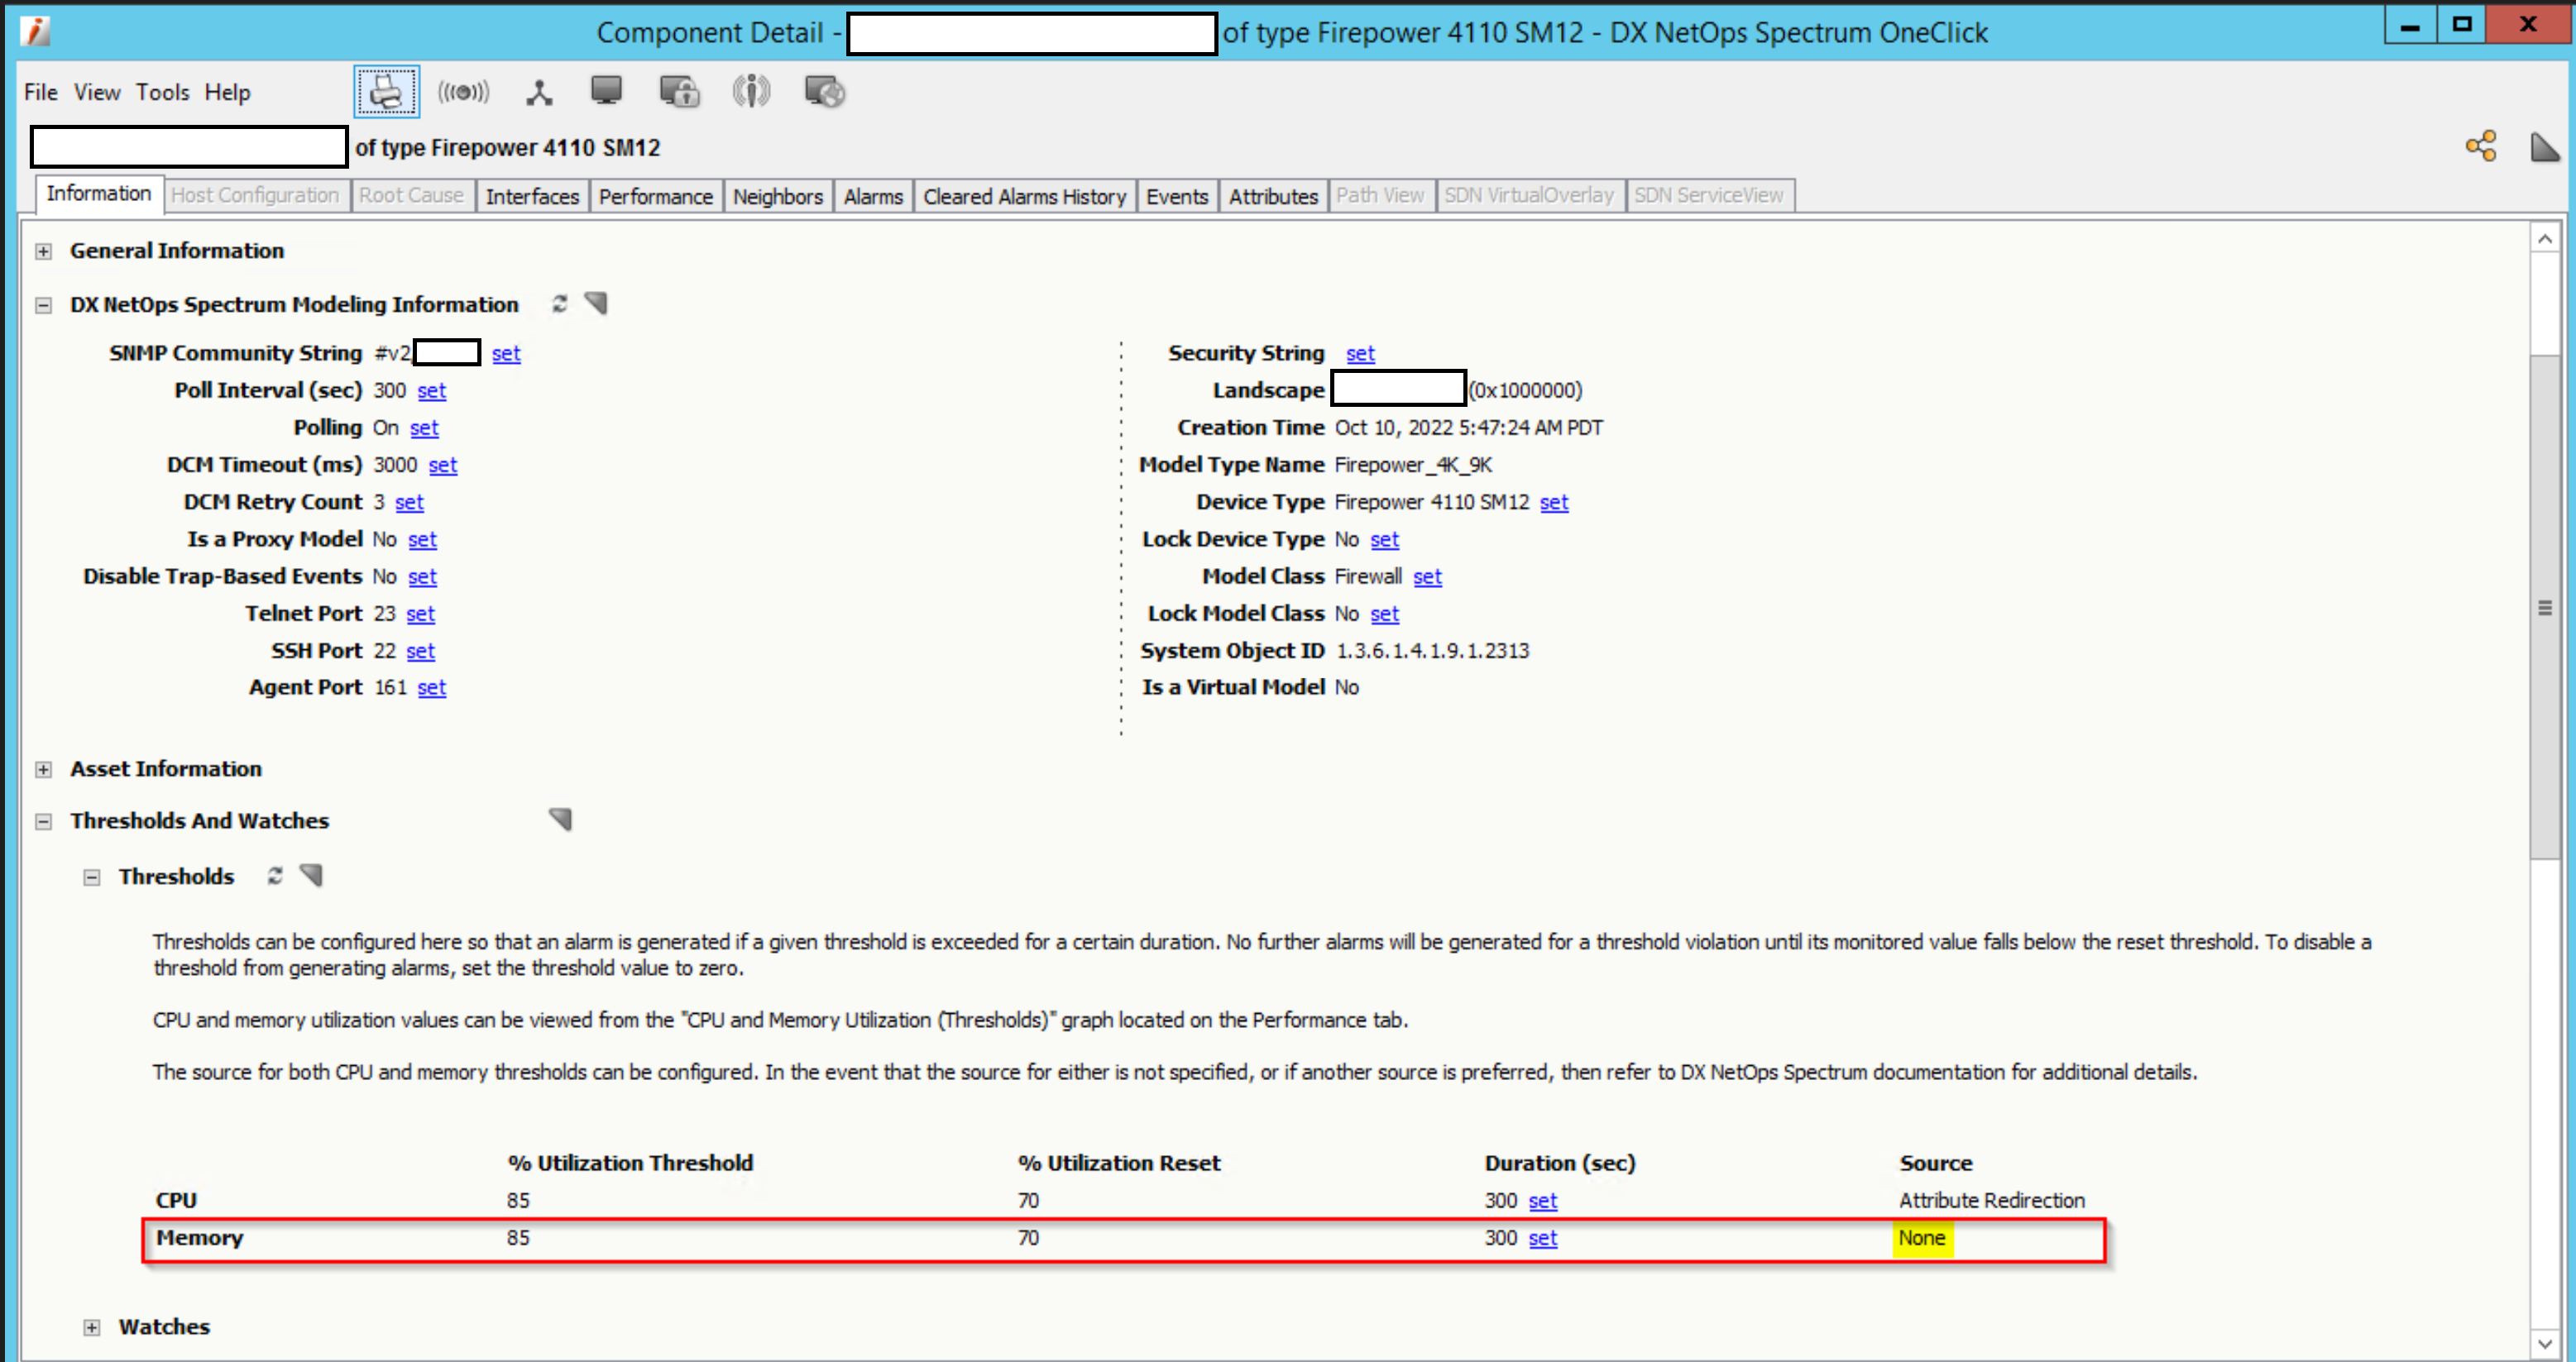The image size is (2576, 1362).
Task: Click set link for Poll Interval
Action: pos(432,390)
